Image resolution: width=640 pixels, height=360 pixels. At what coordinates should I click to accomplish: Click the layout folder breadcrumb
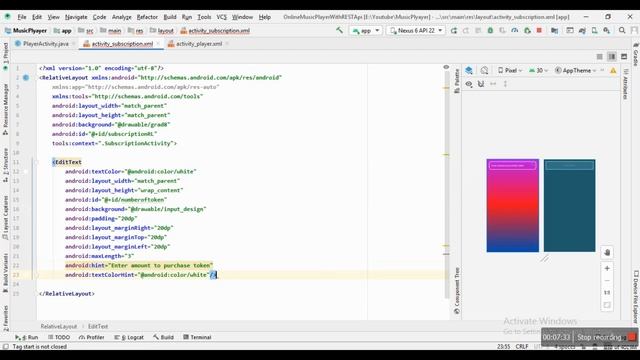click(x=162, y=31)
